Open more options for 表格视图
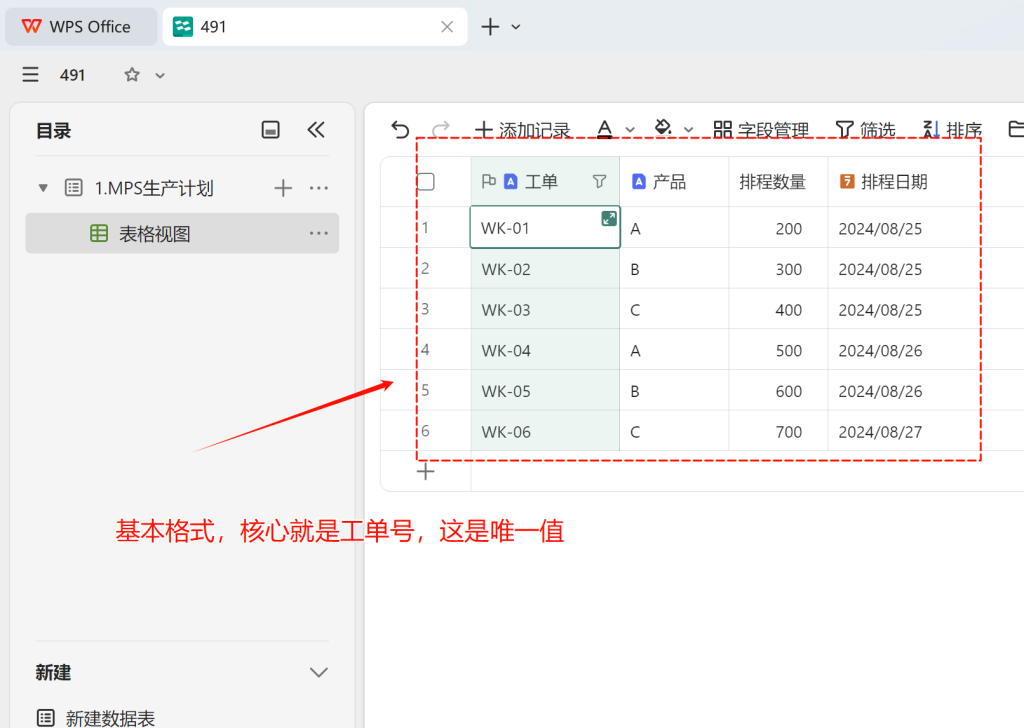Screen dimensions: 1024x728 [319, 233]
